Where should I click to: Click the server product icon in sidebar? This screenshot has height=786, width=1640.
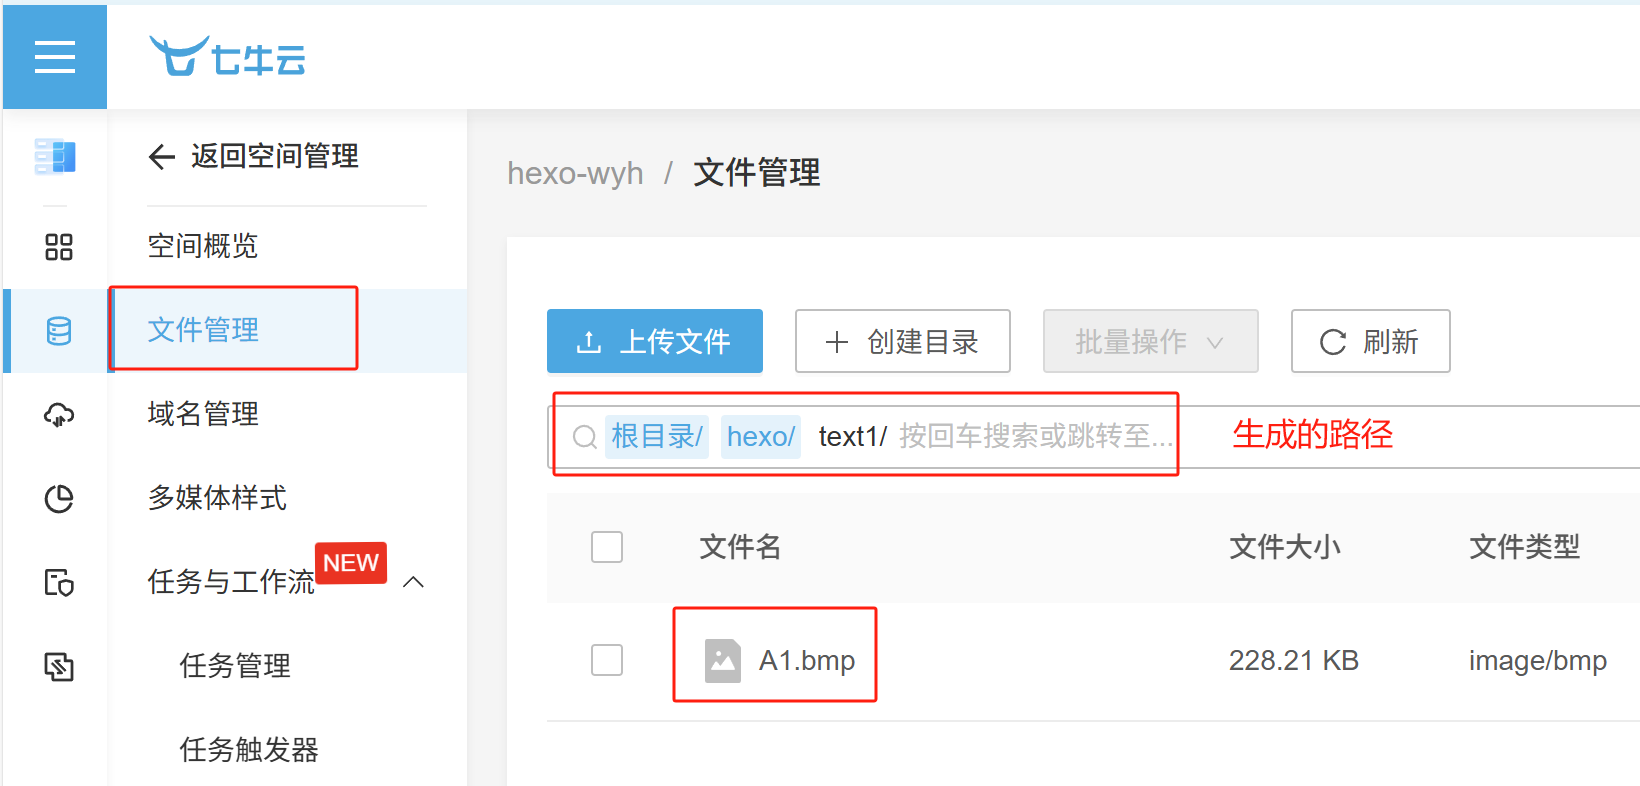(x=55, y=157)
